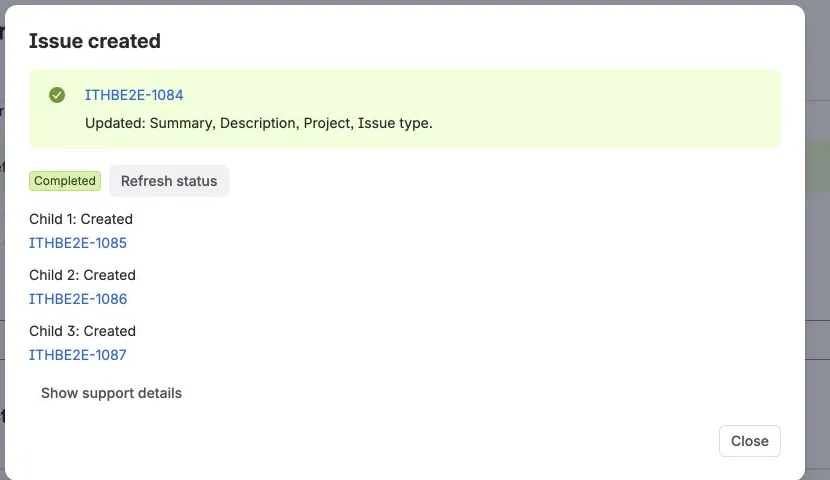
Task: Select the green Completed status badge
Action: (x=65, y=181)
